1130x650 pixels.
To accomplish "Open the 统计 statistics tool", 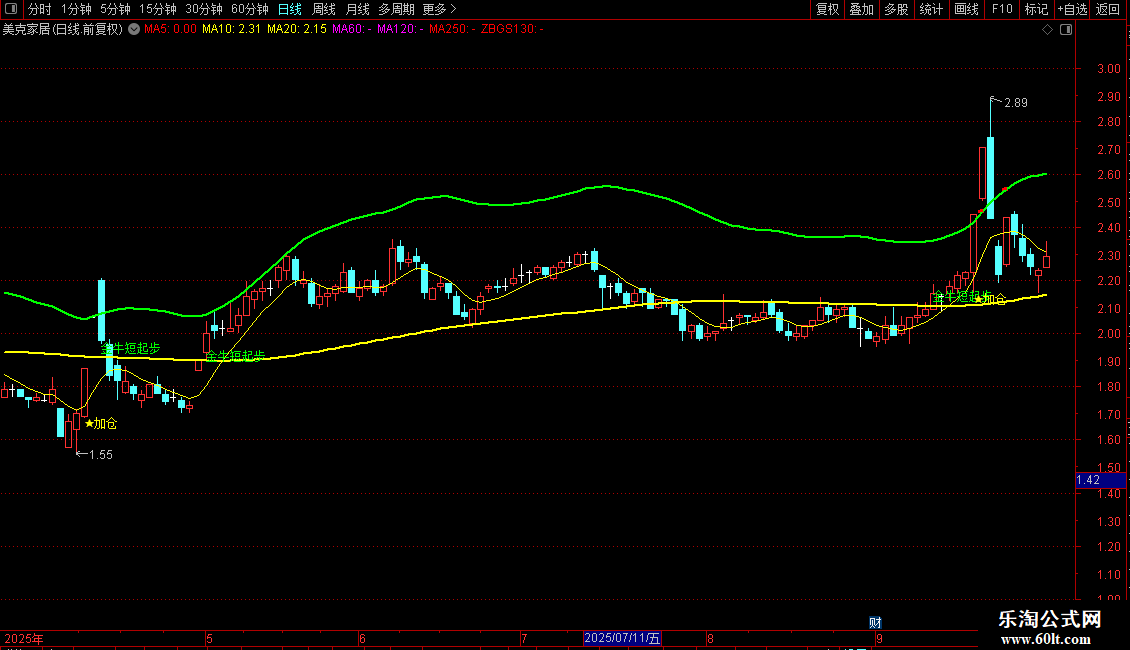I will (x=931, y=9).
